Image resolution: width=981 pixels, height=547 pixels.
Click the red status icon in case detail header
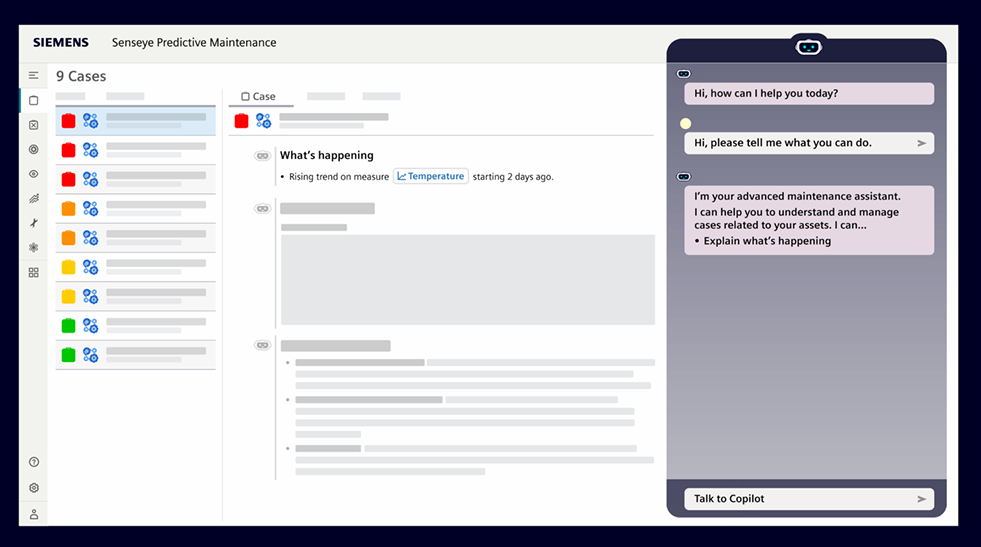coord(241,121)
